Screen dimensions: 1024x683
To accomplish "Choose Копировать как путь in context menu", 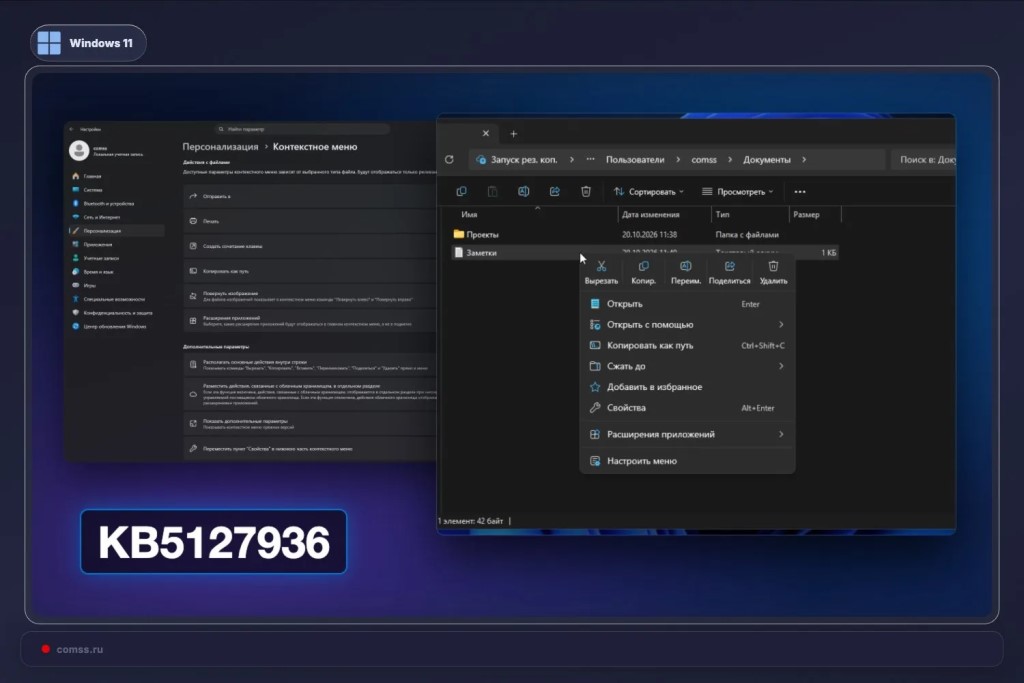I will pos(687,345).
